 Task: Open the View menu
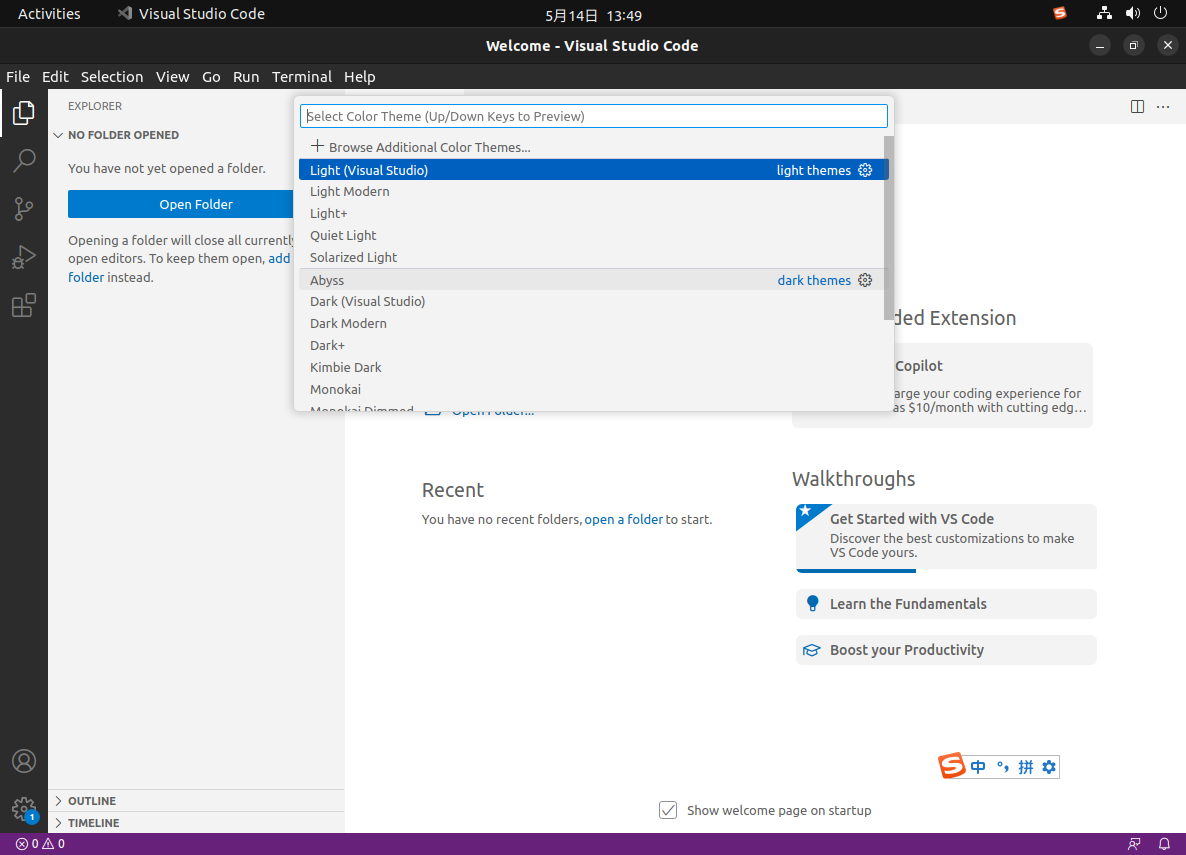pos(172,77)
